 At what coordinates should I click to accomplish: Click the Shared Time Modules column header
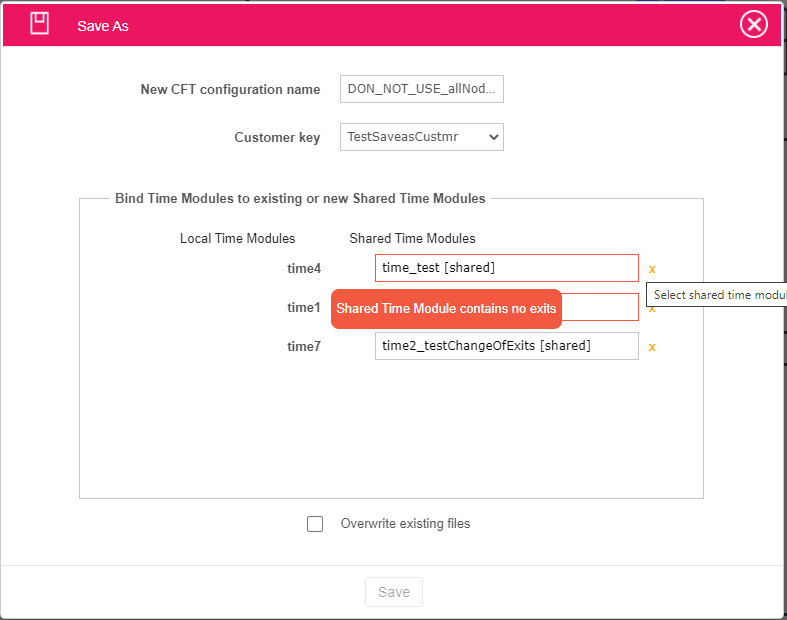point(412,238)
